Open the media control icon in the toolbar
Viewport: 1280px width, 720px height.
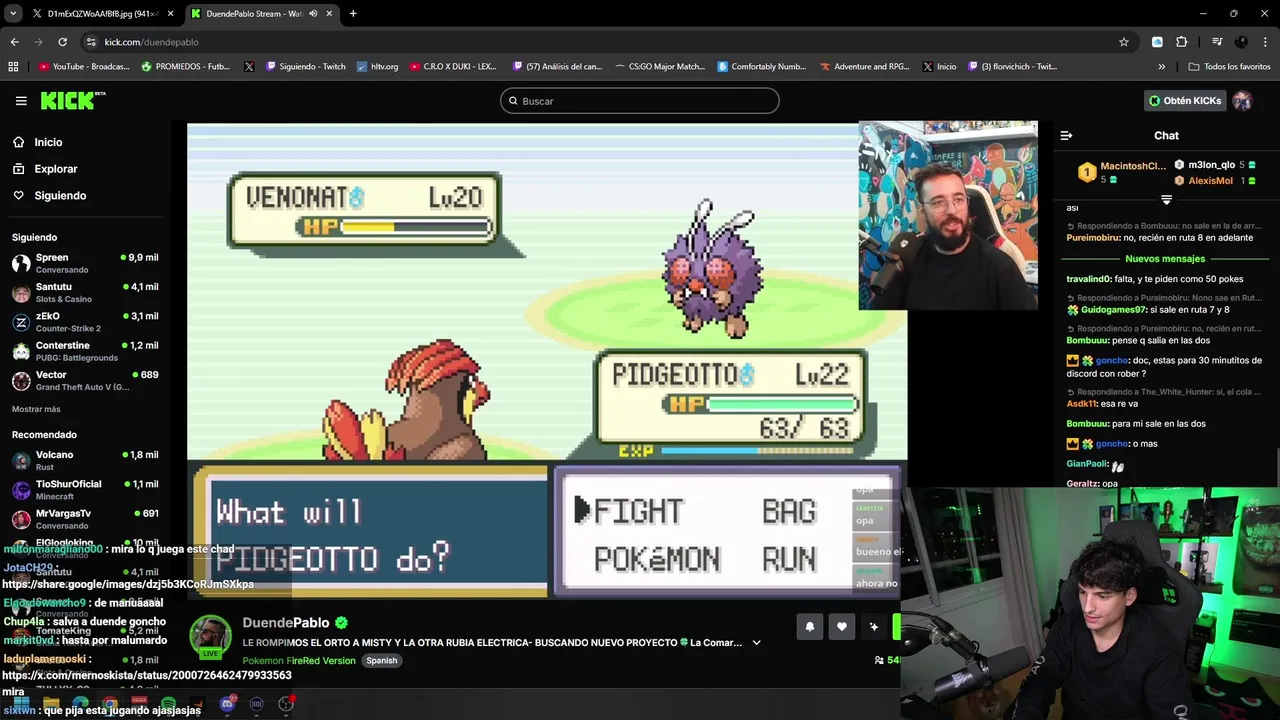coord(1217,42)
